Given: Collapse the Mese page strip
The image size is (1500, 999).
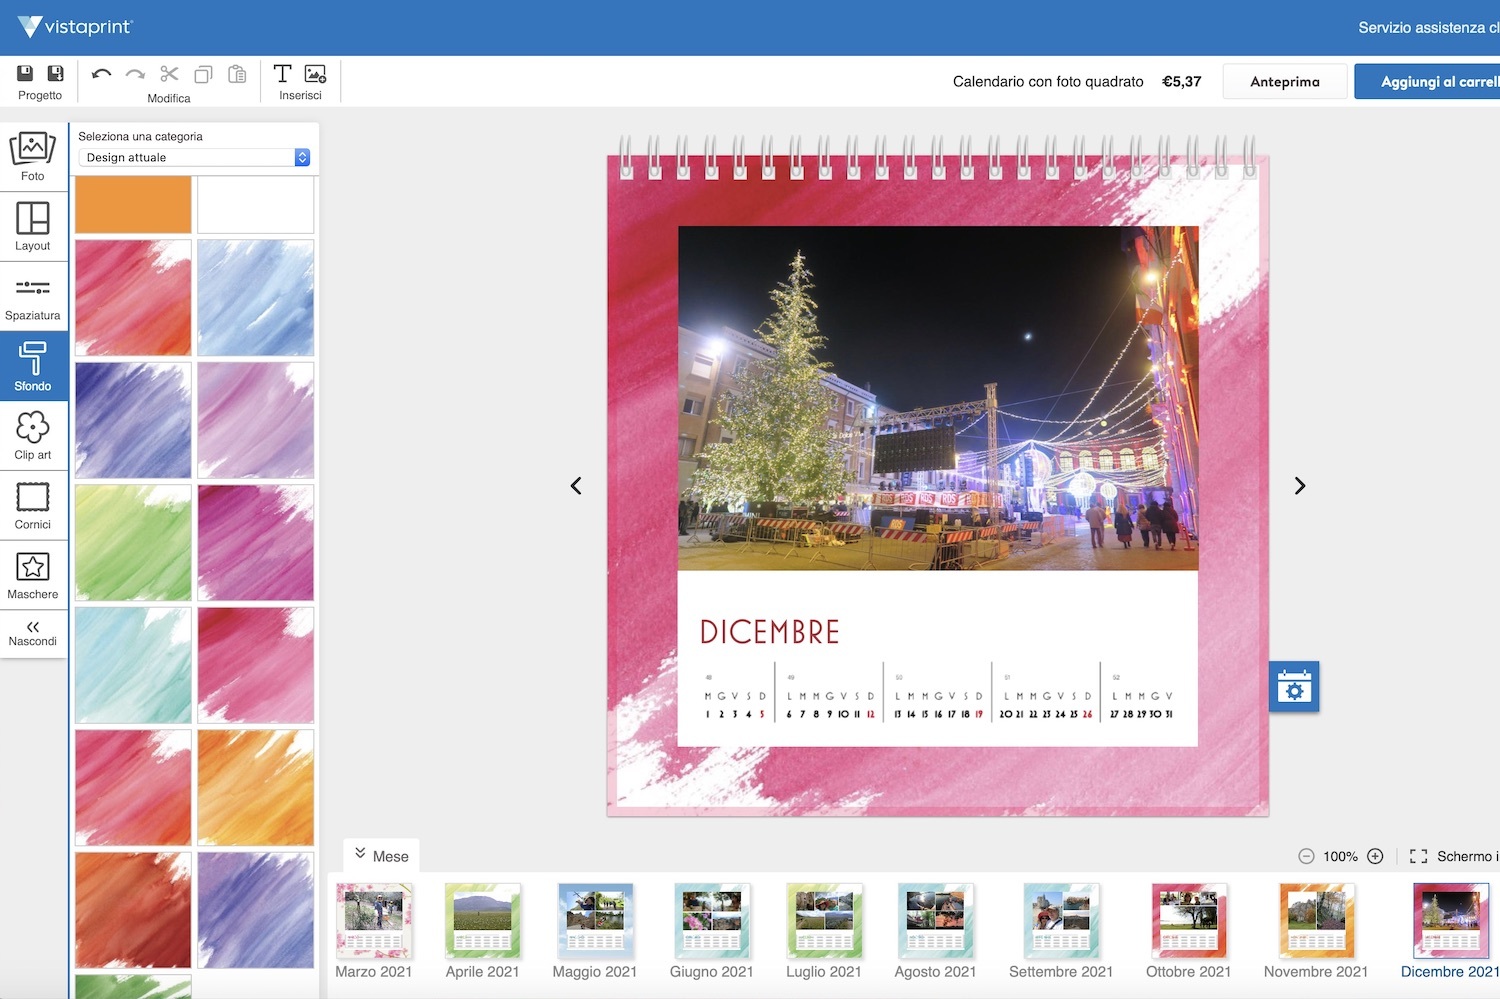Looking at the screenshot, I should (382, 856).
